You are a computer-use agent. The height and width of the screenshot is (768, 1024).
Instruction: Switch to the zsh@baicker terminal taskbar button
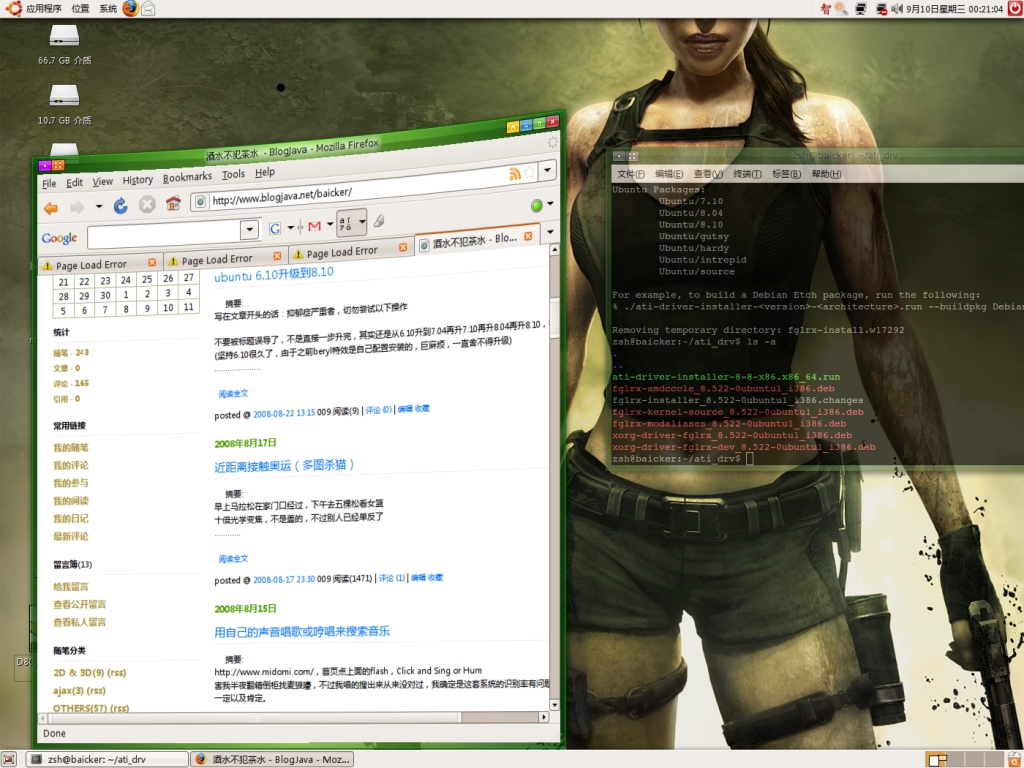[x=106, y=760]
